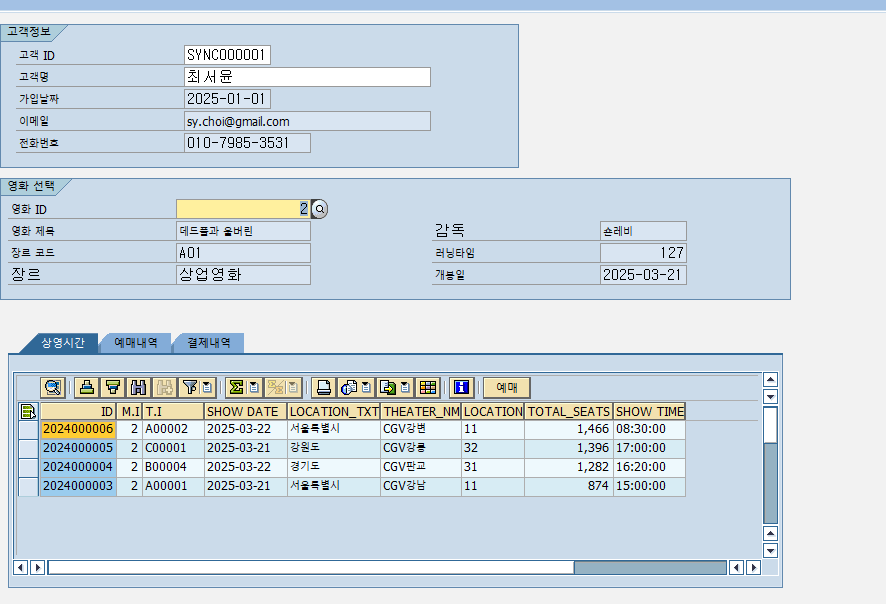This screenshot has height=604, width=886.
Task: Select row marker for 2024000004
Action: coord(28,467)
